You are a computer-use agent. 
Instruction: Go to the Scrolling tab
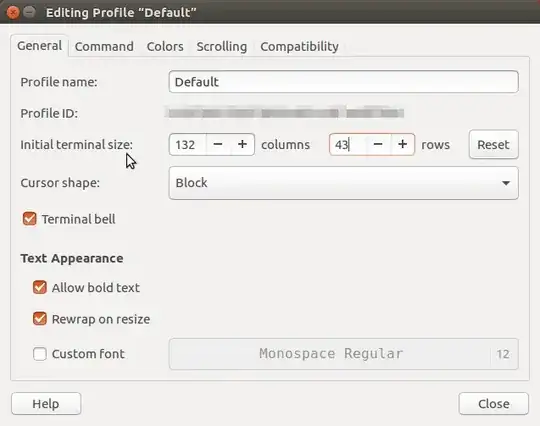222,46
